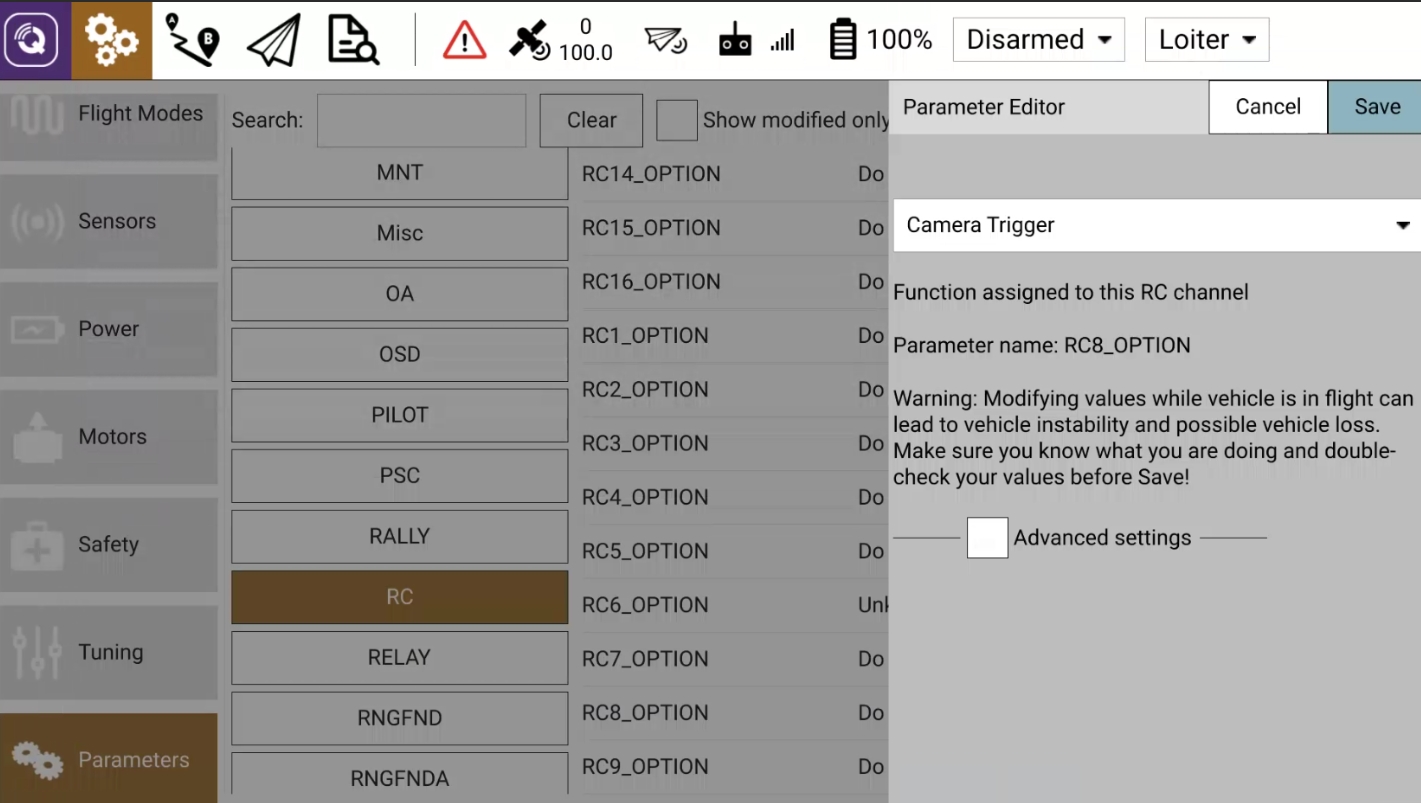1421x803 pixels.
Task: Cancel the Parameter Editor
Action: (1267, 107)
